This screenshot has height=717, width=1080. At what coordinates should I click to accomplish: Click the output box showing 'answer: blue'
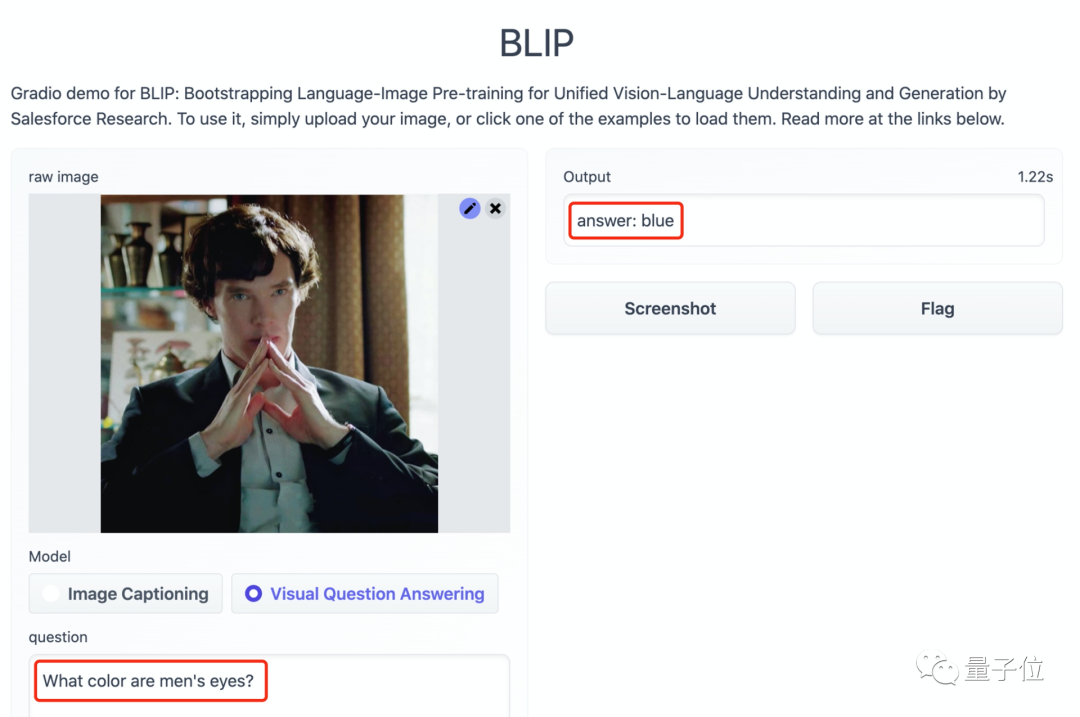[804, 221]
